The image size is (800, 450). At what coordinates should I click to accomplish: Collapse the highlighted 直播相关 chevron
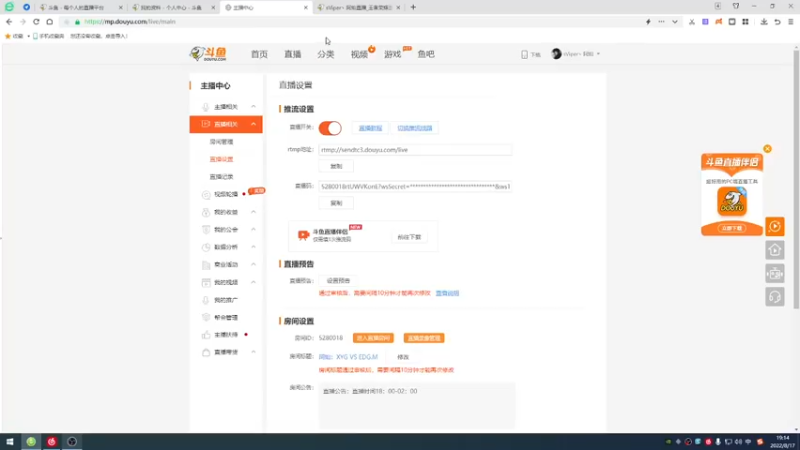click(x=253, y=124)
